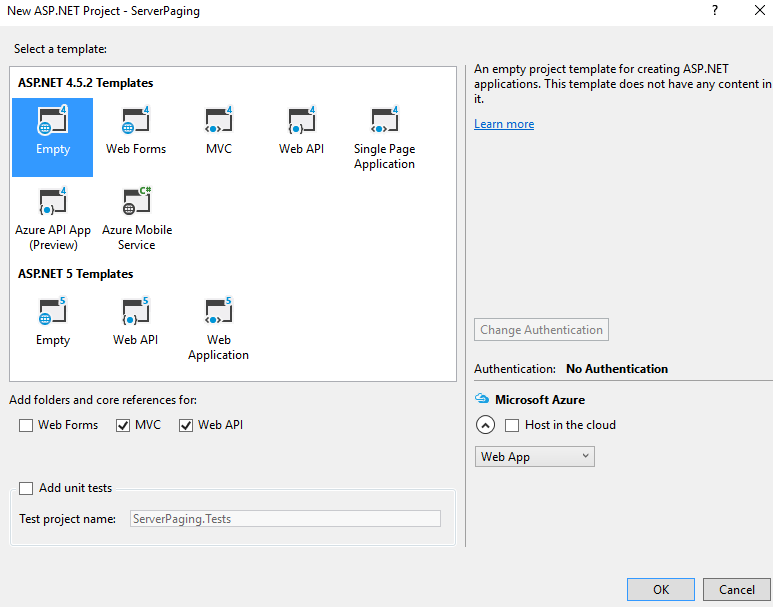Pick the ASP.NET 5 Empty template
The width and height of the screenshot is (773, 607).
coord(52,313)
